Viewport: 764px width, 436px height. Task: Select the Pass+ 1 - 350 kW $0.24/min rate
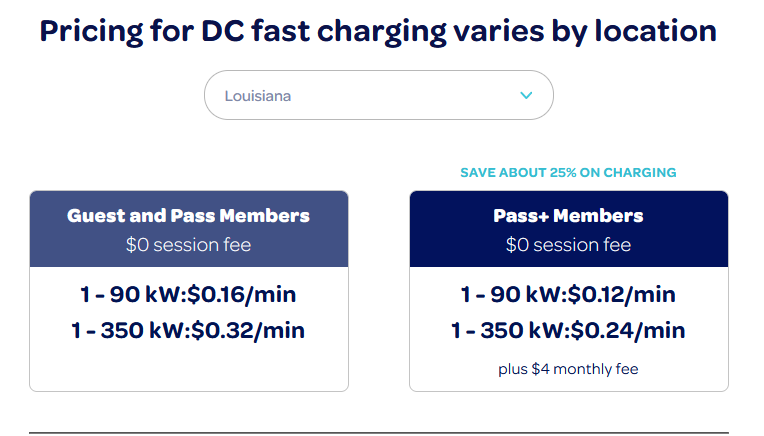[568, 330]
